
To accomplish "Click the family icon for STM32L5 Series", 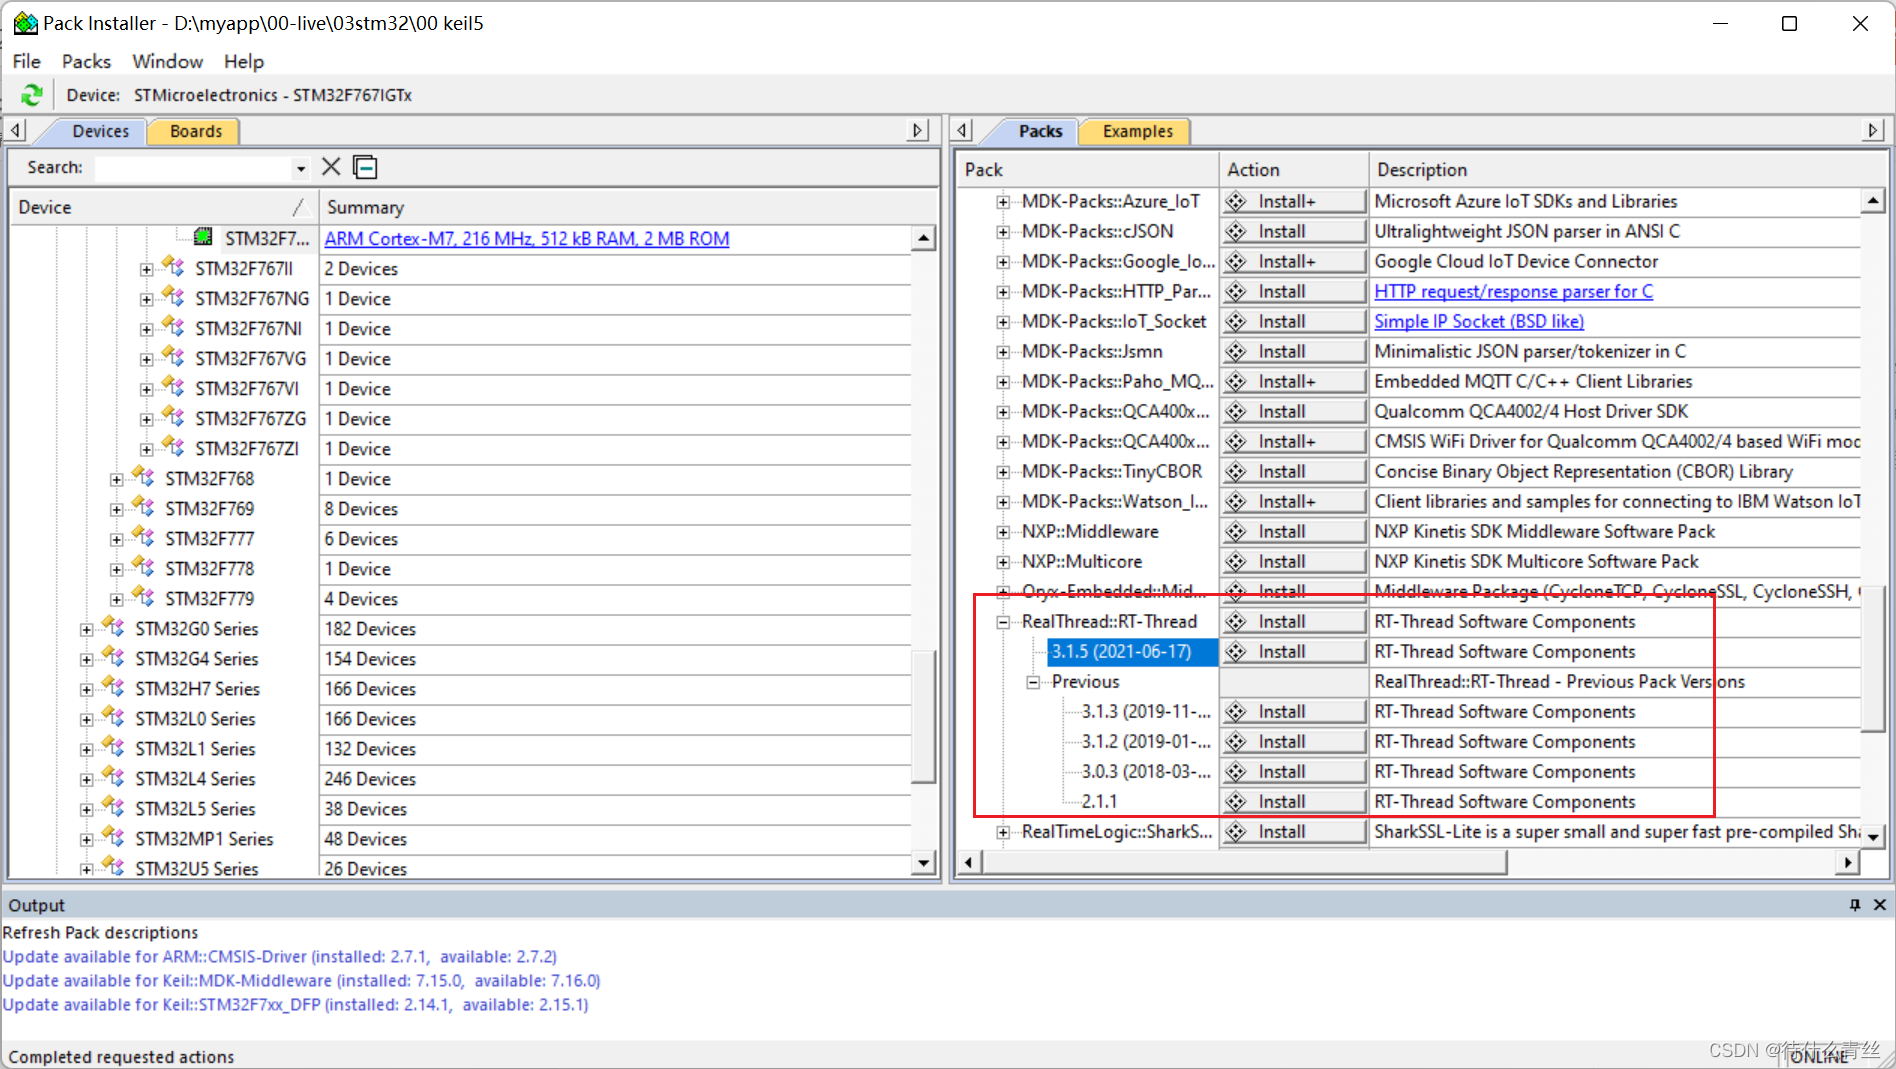I will pos(114,807).
